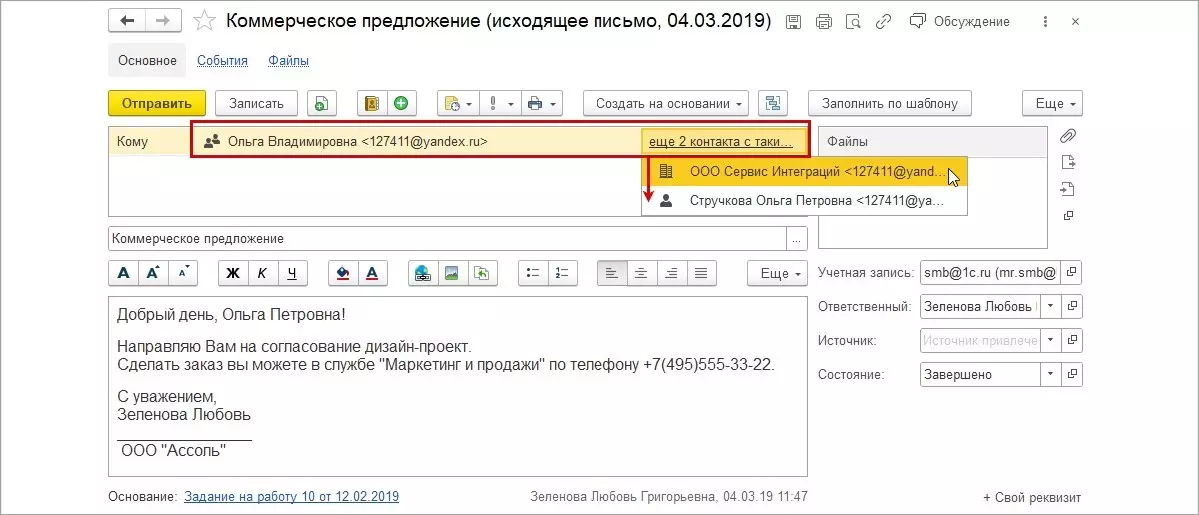
Task: Toggle italic К formatting
Action: click(262, 273)
